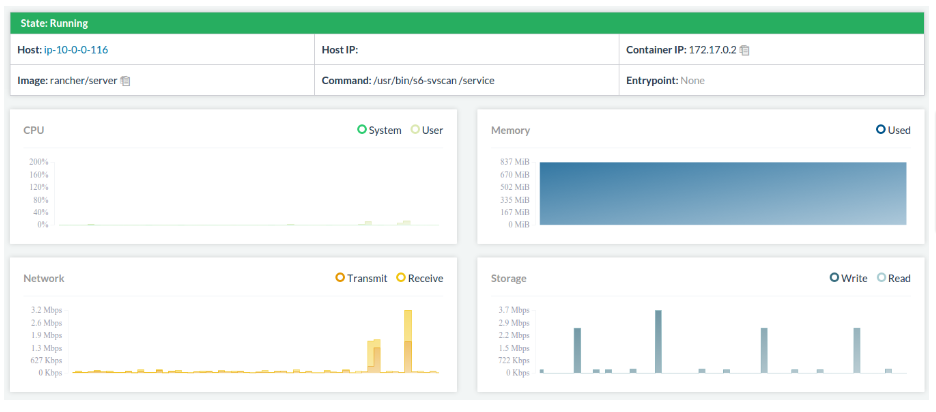Toggle the System series in CPU legend
Screen dimensions: 936x412
click(379, 130)
